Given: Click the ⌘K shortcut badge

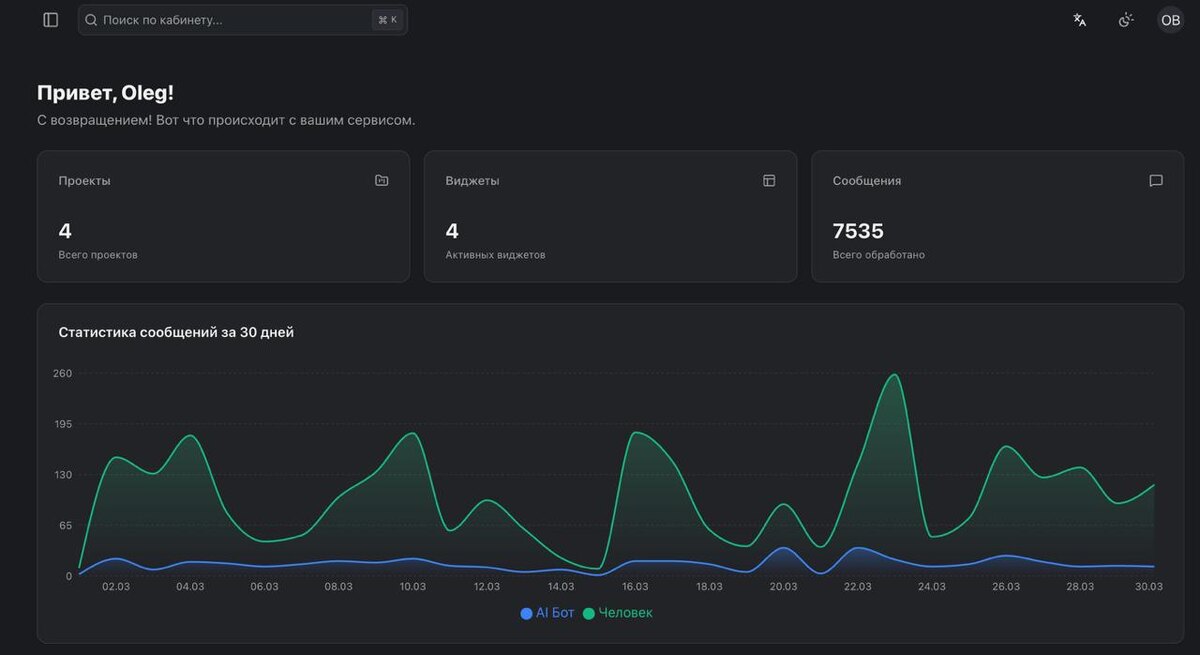Looking at the screenshot, I should coord(387,20).
